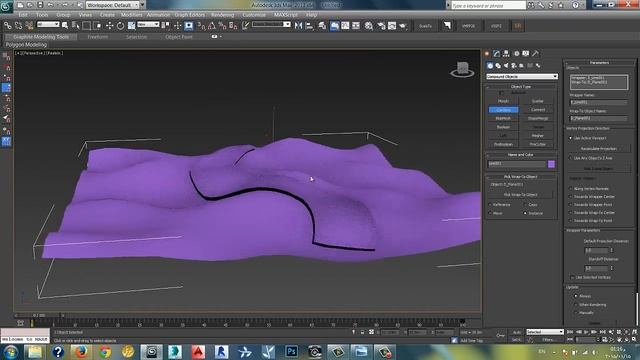Open the selection filter dropdown in toolbar
Screen dimensions: 640x360
click(x=48, y=25)
